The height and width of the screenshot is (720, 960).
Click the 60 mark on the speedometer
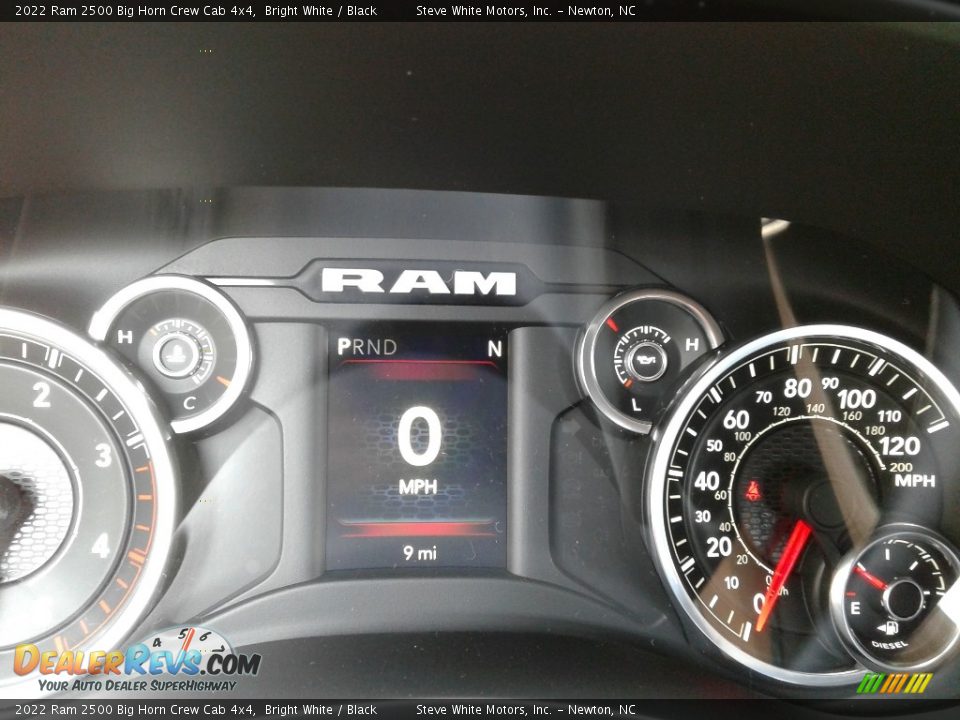click(736, 419)
